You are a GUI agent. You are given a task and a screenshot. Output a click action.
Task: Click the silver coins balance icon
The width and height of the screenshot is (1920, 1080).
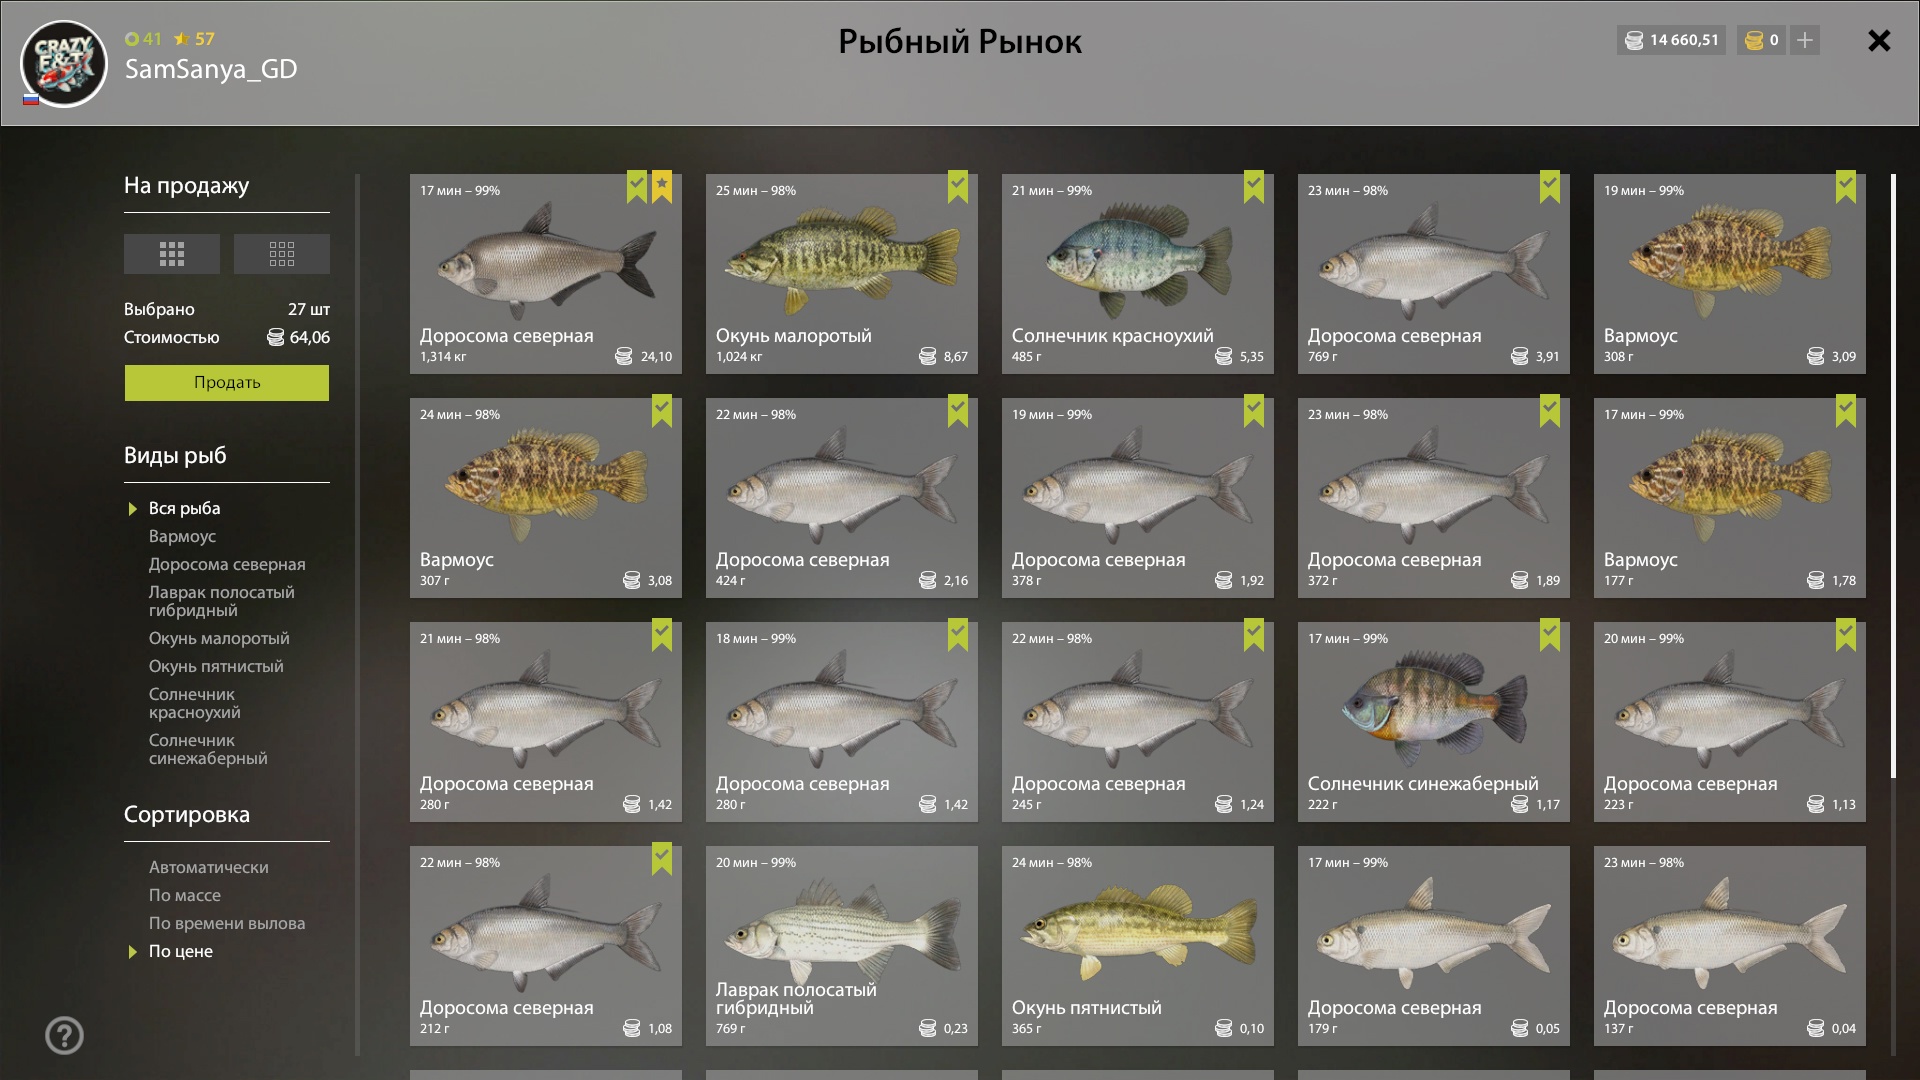point(1634,40)
